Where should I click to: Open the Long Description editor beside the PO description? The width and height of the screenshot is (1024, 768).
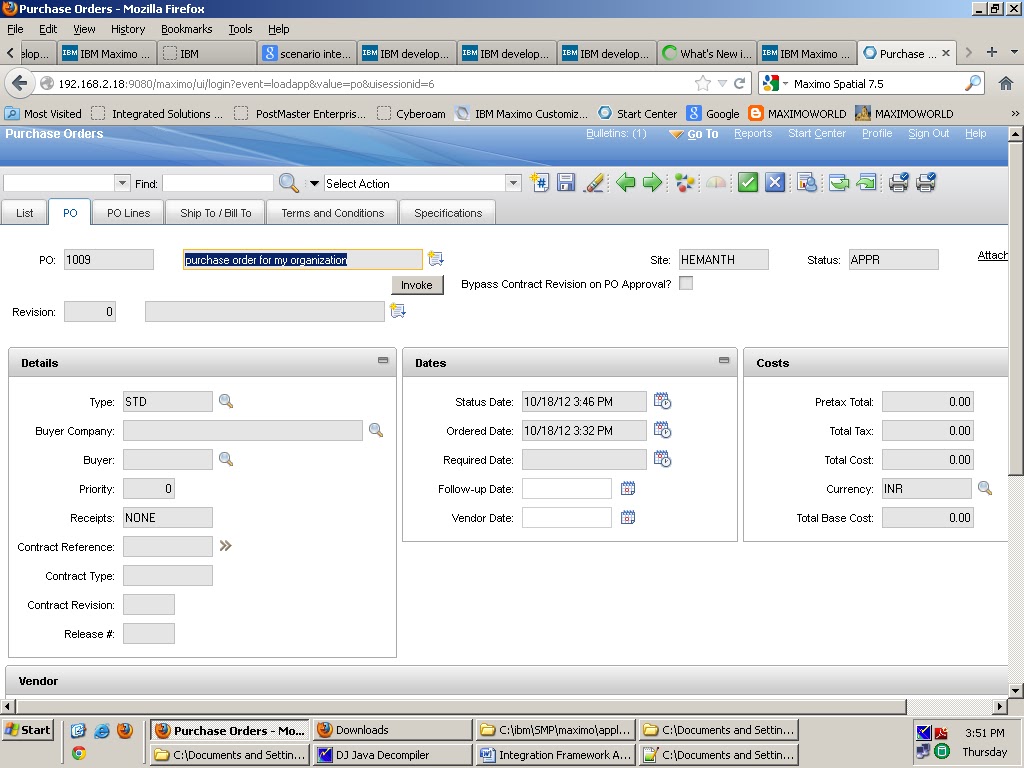[x=436, y=258]
